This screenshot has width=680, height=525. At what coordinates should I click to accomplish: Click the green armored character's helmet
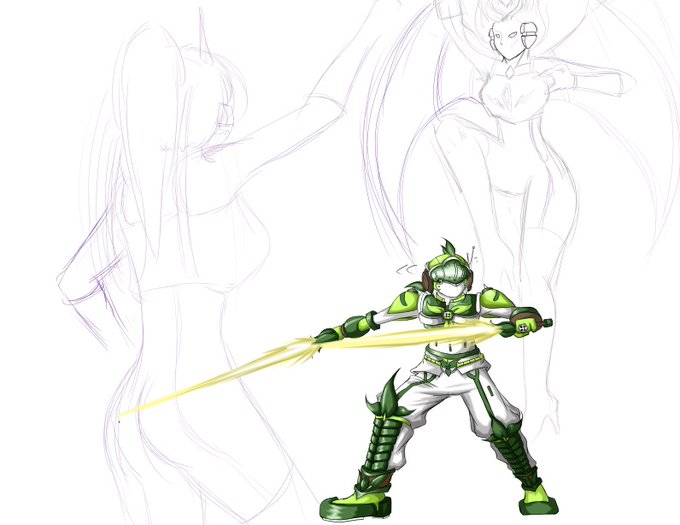[448, 271]
